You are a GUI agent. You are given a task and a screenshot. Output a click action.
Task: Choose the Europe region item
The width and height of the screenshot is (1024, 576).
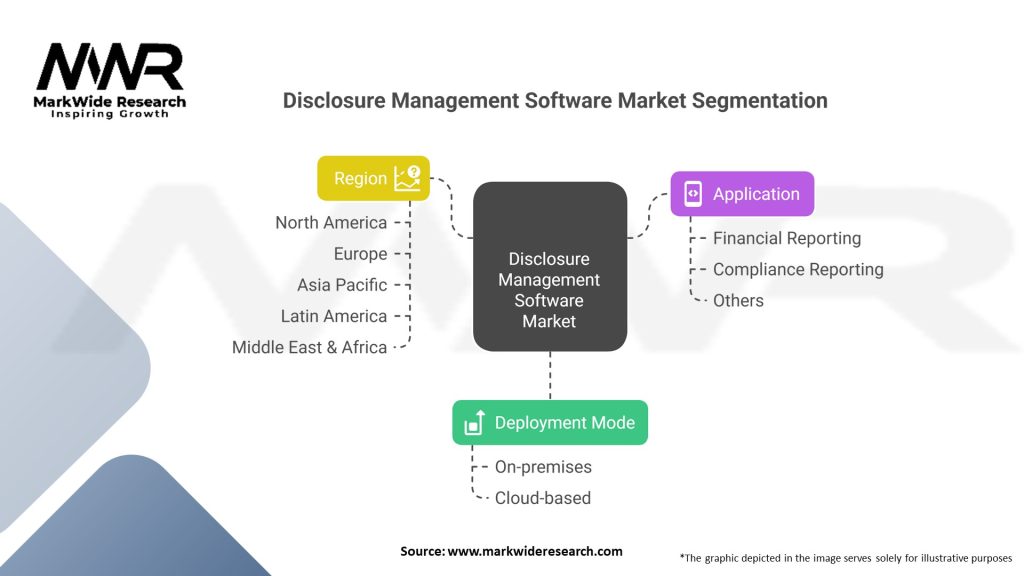tap(360, 254)
